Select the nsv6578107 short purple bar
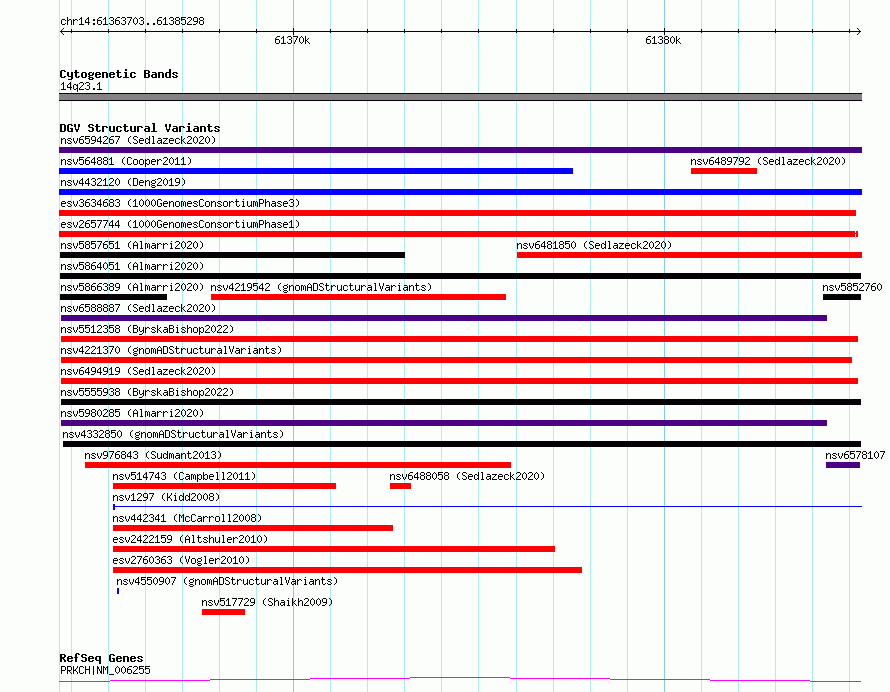This screenshot has width=890, height=692. (x=843, y=465)
